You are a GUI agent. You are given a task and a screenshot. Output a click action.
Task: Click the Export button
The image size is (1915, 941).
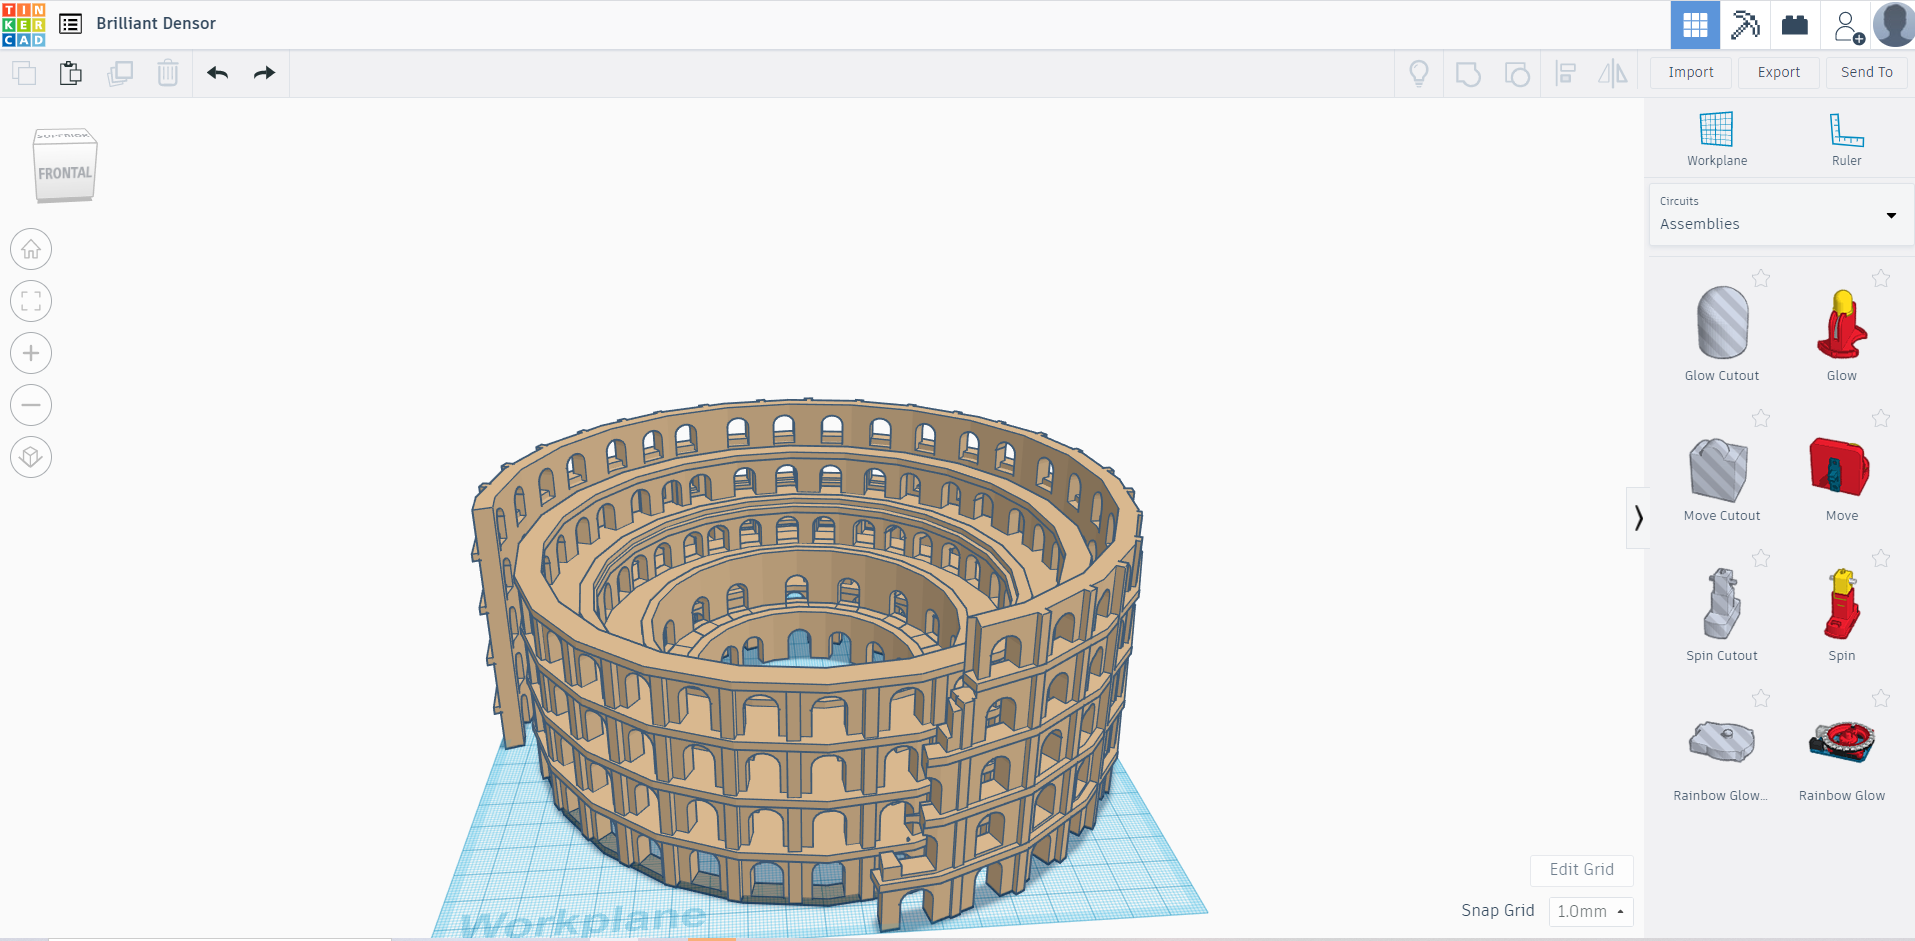1779,72
